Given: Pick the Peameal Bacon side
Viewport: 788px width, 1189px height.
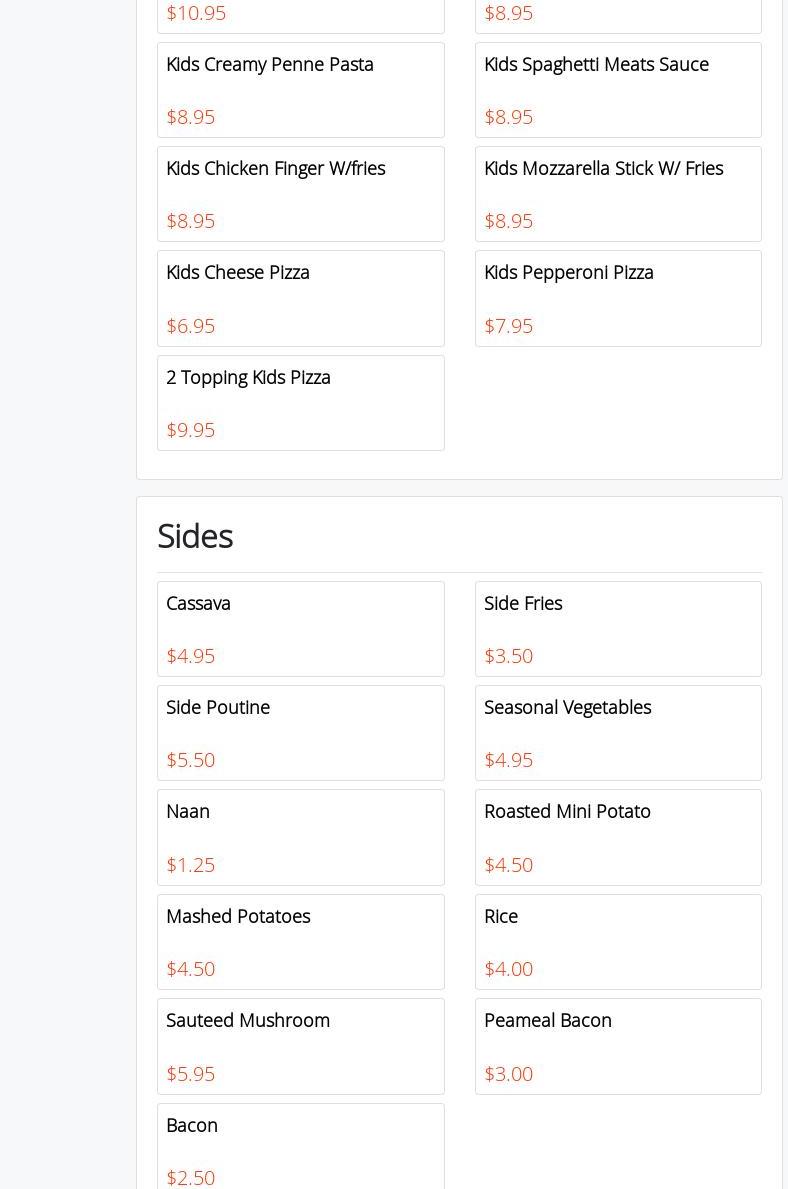Looking at the screenshot, I should coord(617,1046).
